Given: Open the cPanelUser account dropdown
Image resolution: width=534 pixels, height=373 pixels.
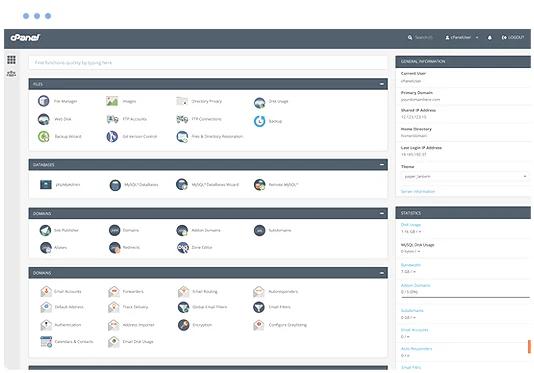Looking at the screenshot, I should point(461,37).
